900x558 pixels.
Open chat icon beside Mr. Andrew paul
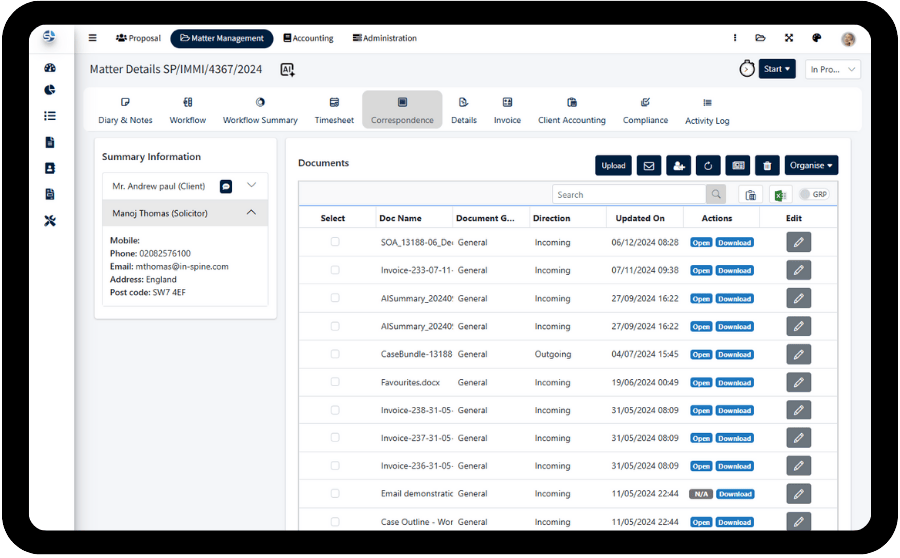click(226, 187)
